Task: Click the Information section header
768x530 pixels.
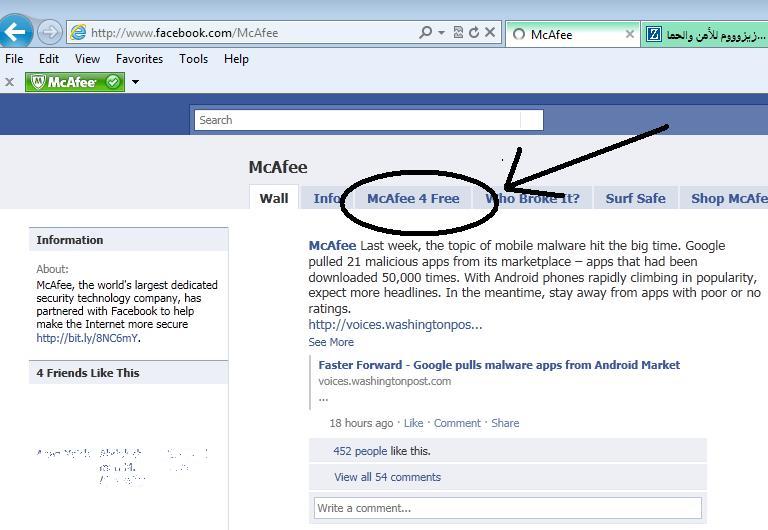Action: (128, 240)
